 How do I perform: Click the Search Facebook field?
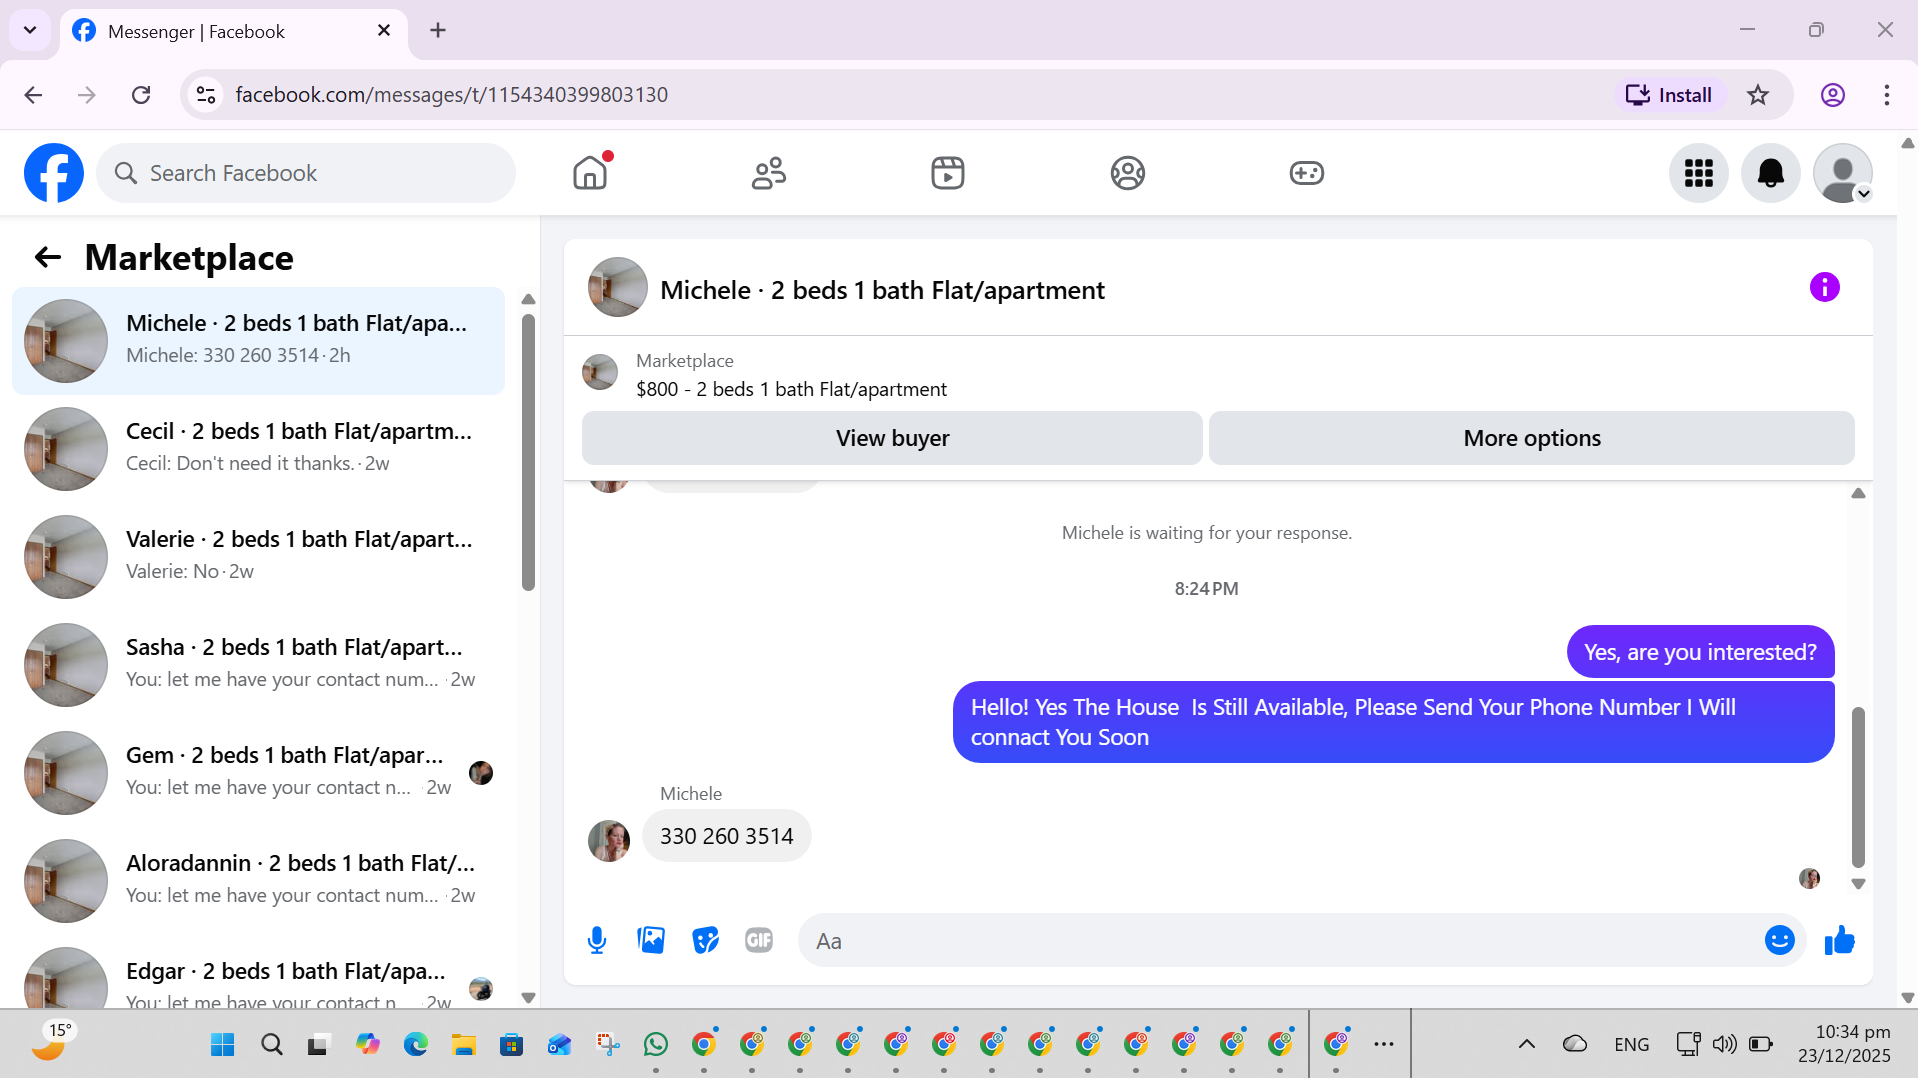tap(306, 173)
